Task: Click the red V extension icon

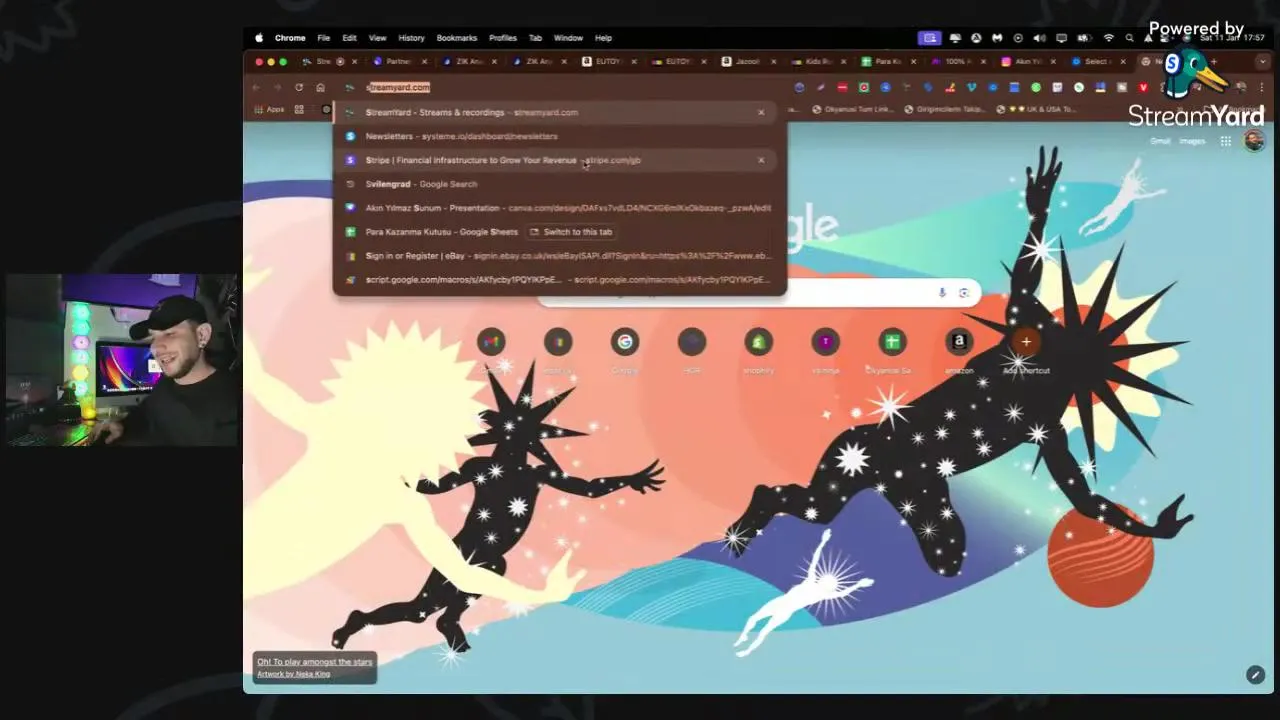Action: 1143,87
